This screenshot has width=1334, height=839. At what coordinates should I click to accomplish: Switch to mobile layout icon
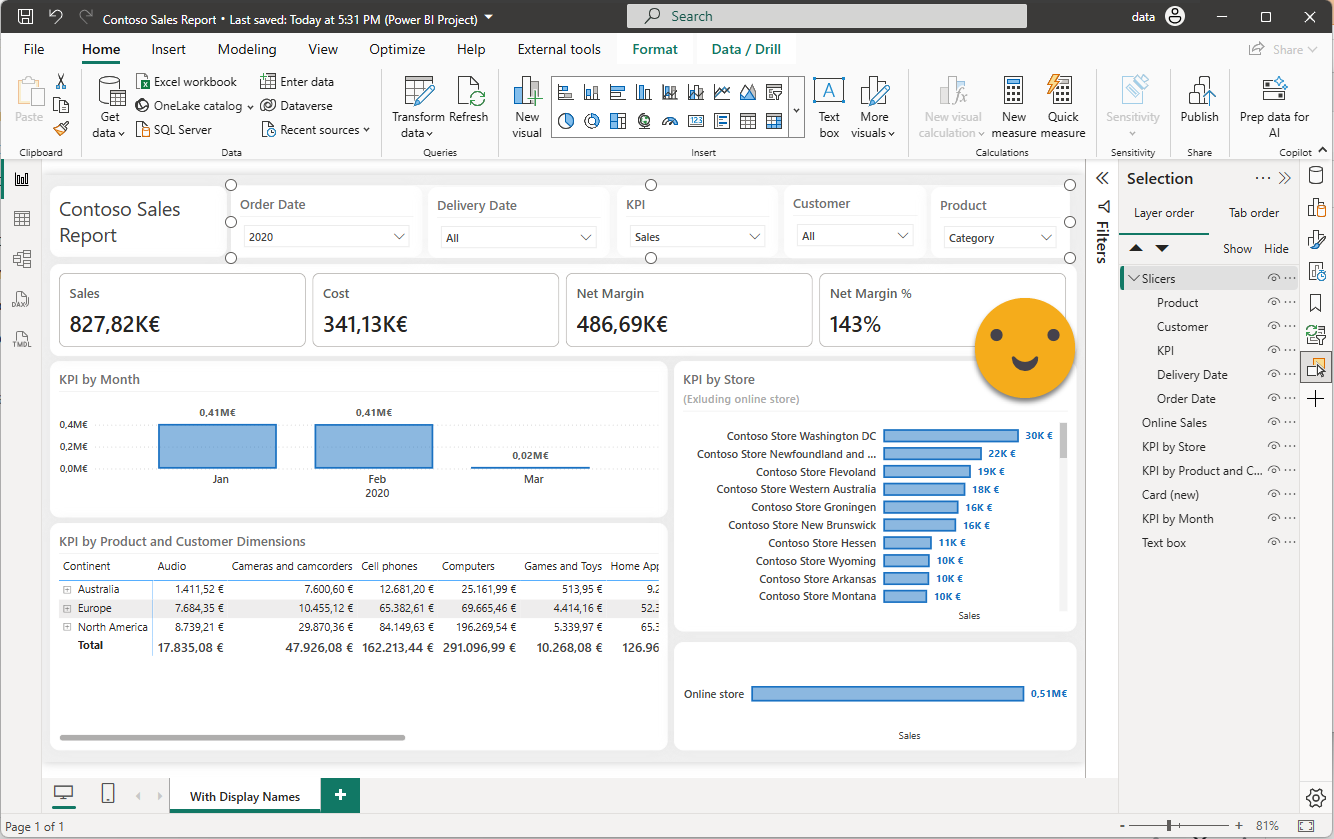point(108,794)
